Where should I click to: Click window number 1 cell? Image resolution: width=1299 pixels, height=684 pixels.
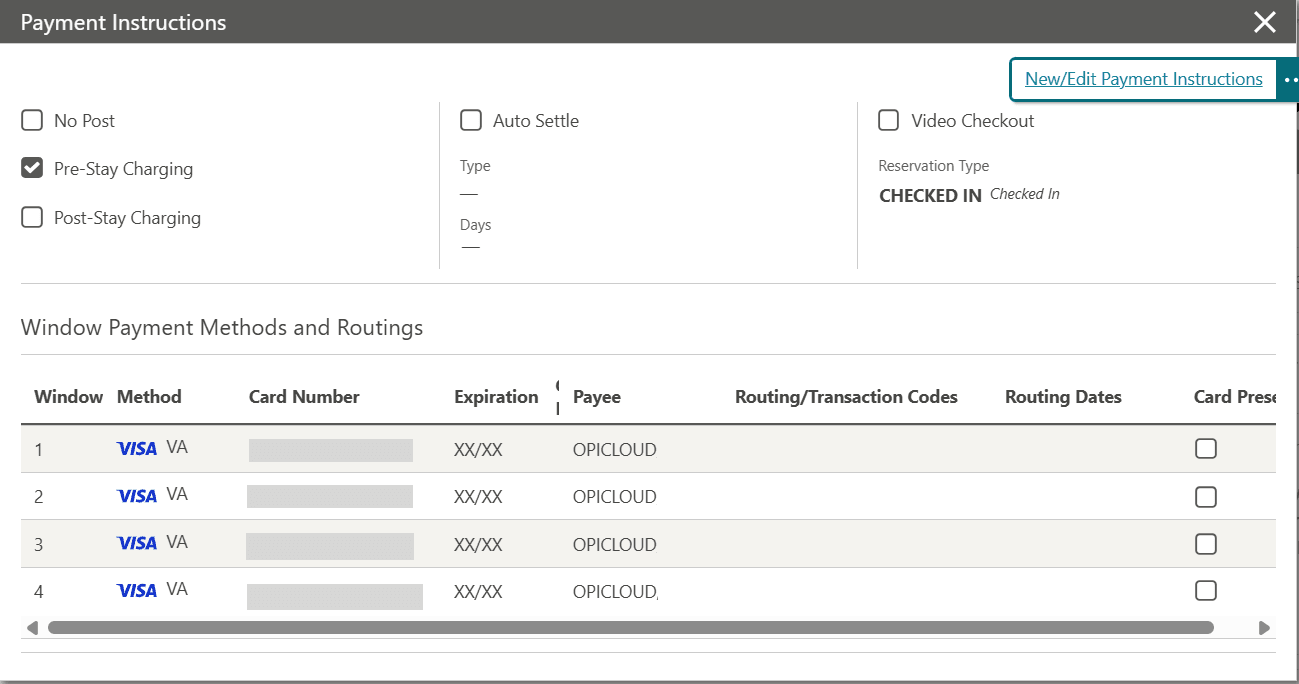coord(39,450)
